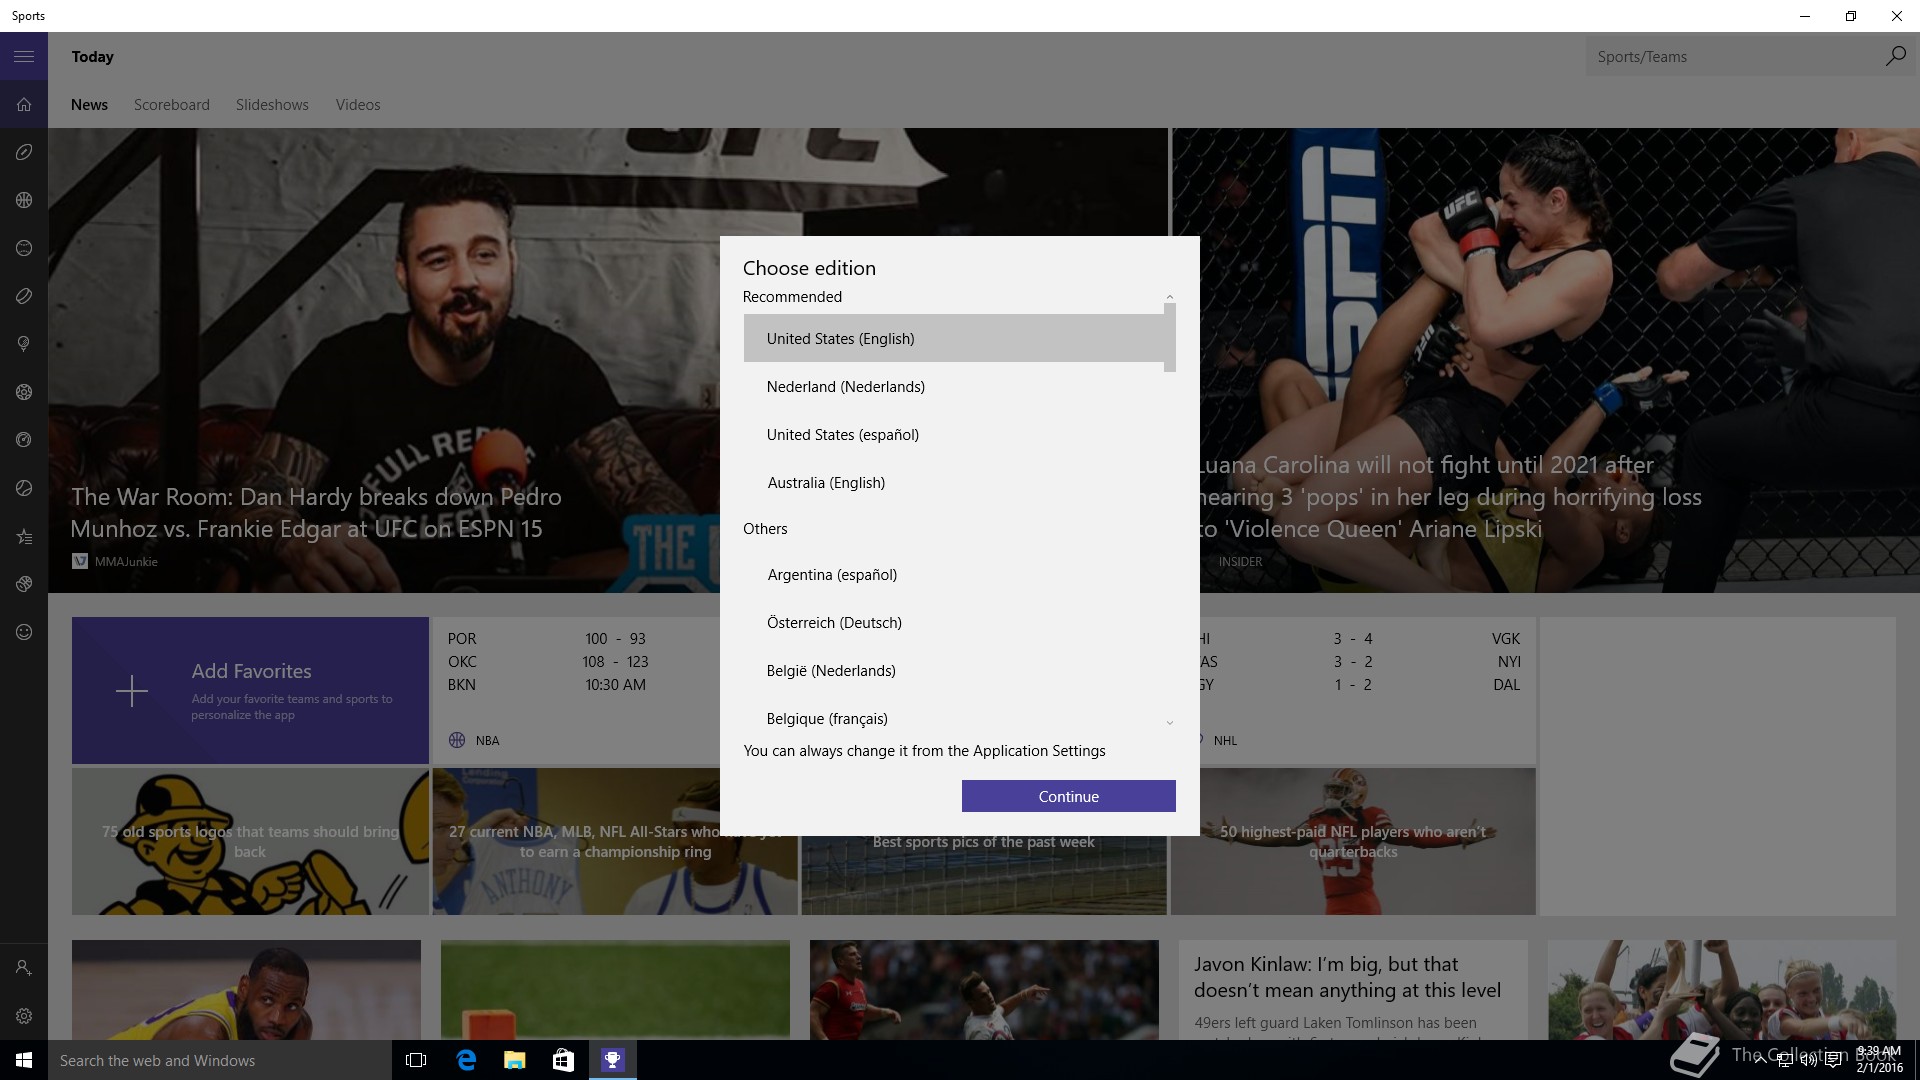Click the taskbar clock showing 2/1/2016
The image size is (1920, 1080).
(x=1878, y=1060)
